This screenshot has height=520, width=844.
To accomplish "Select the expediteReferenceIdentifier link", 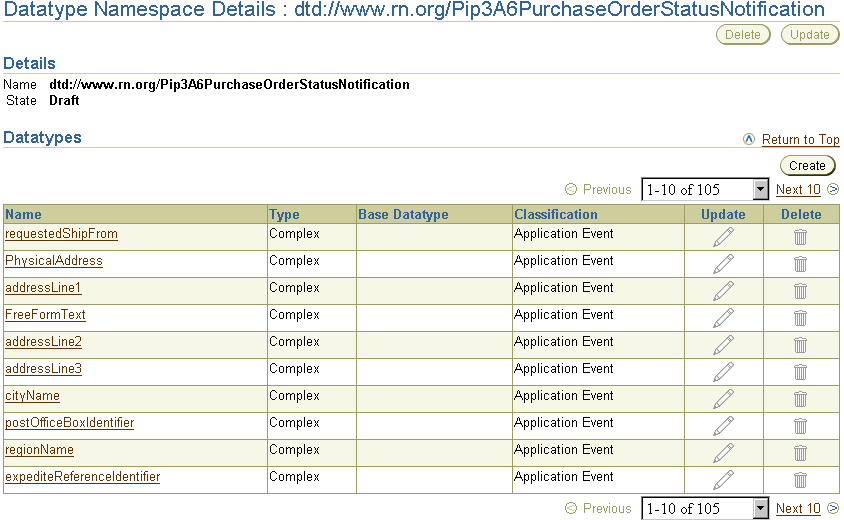I will pyautogui.click(x=82, y=477).
